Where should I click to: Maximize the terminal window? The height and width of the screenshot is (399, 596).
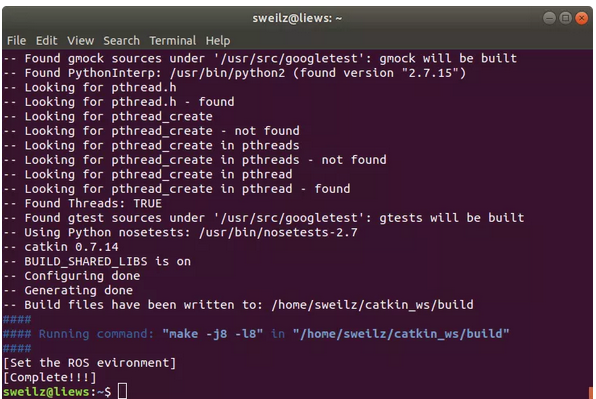tap(565, 18)
